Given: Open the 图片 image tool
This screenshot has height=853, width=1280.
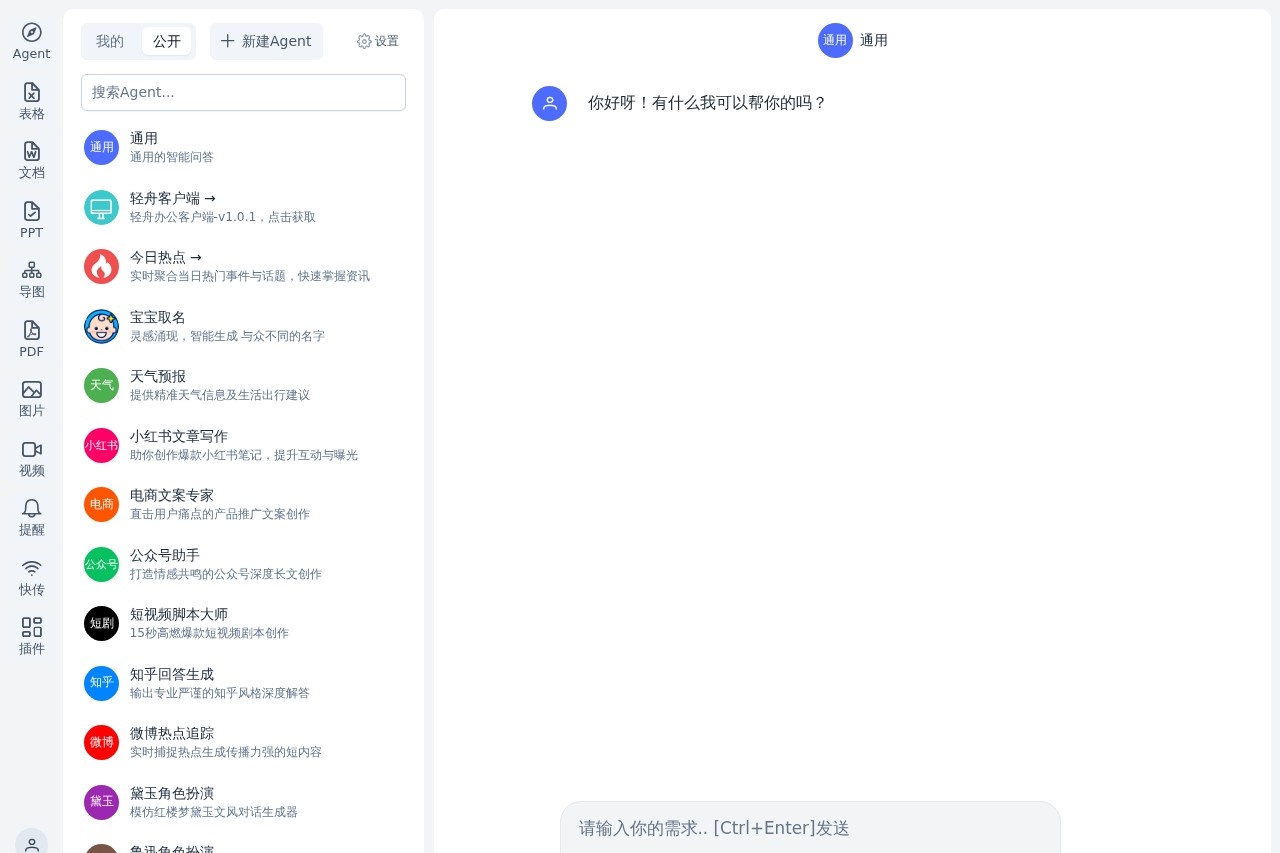Looking at the screenshot, I should (x=31, y=397).
